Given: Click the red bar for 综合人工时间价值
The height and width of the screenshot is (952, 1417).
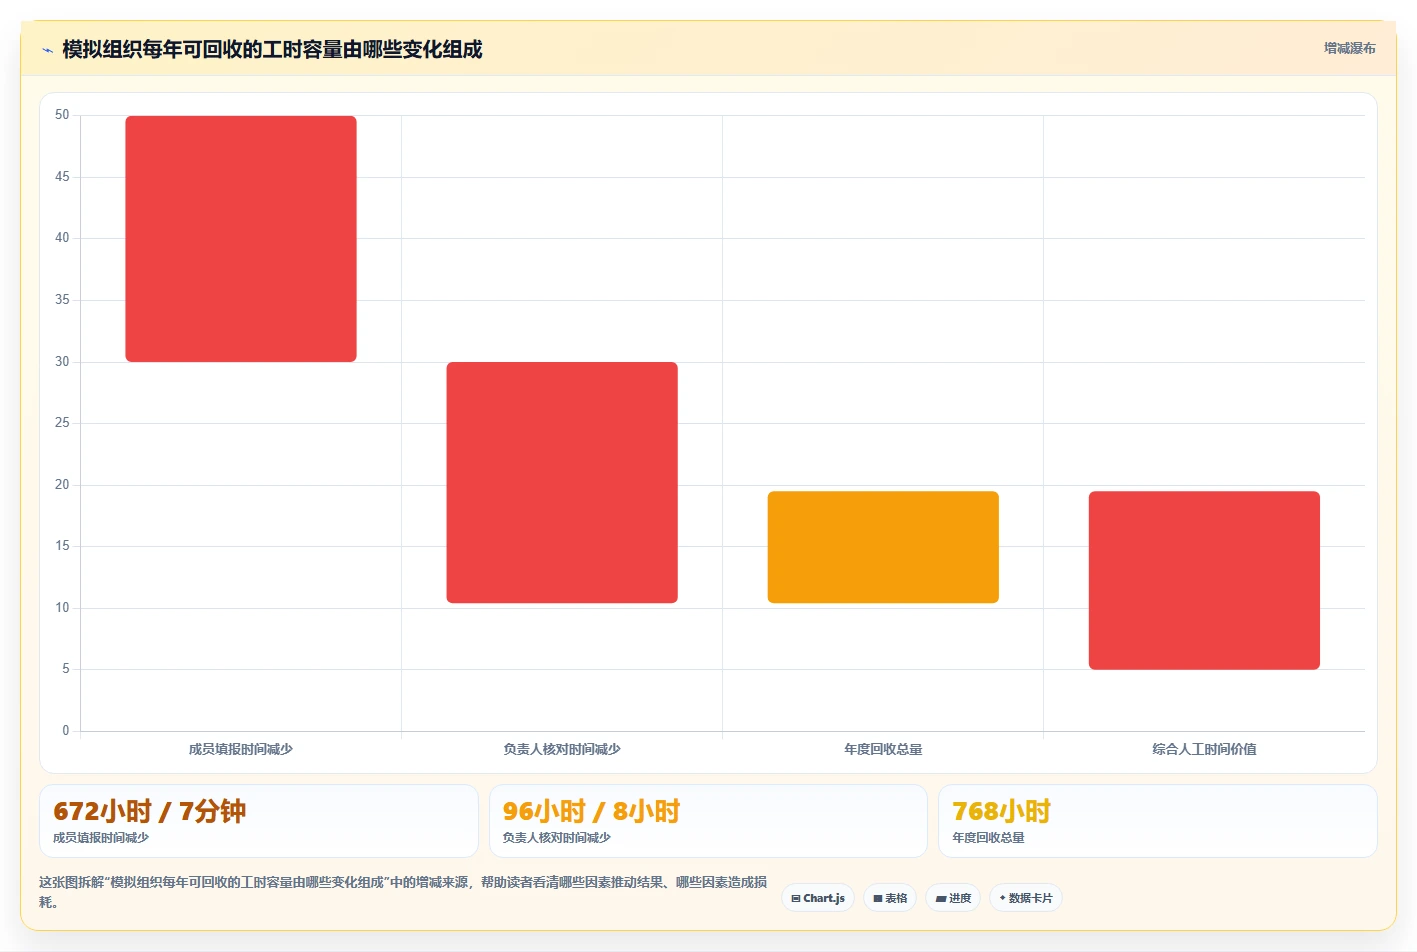Looking at the screenshot, I should coord(1204,580).
